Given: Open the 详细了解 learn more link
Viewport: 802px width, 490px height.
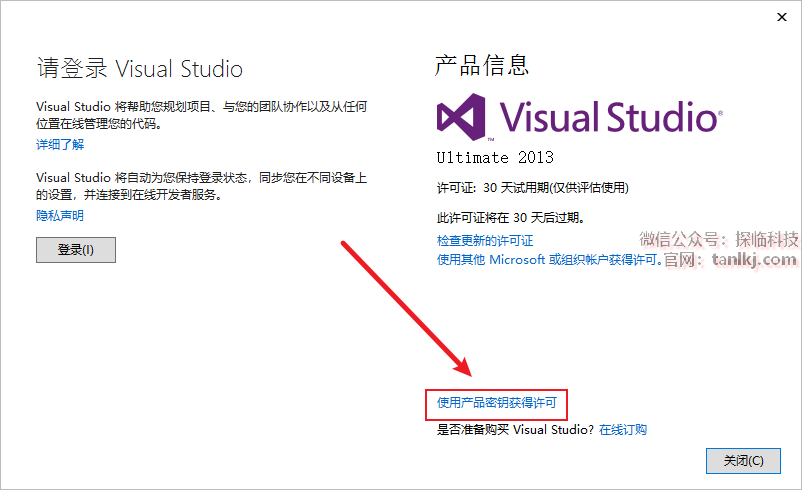Looking at the screenshot, I should click(x=60, y=144).
